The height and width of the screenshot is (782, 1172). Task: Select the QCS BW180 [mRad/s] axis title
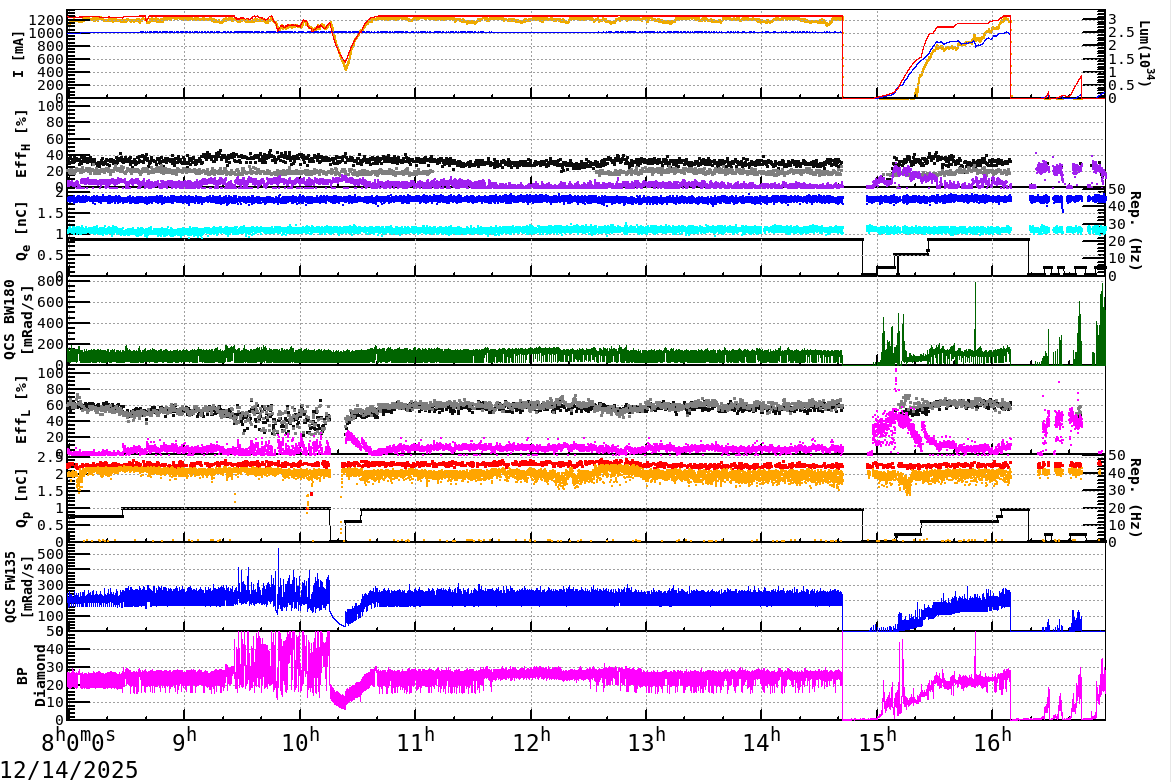pyautogui.click(x=19, y=319)
